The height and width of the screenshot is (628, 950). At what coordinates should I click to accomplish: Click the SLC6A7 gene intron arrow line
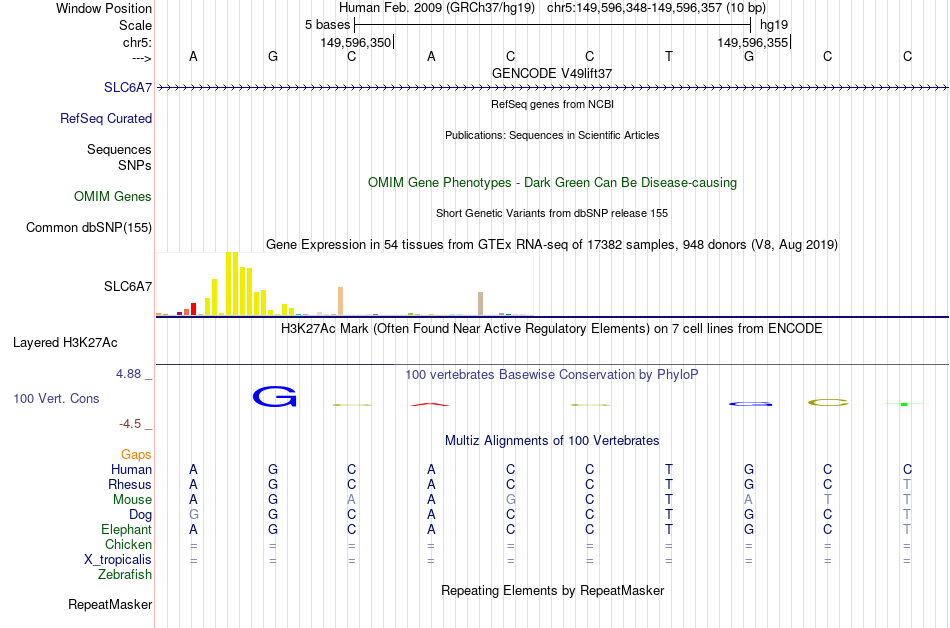(x=552, y=88)
